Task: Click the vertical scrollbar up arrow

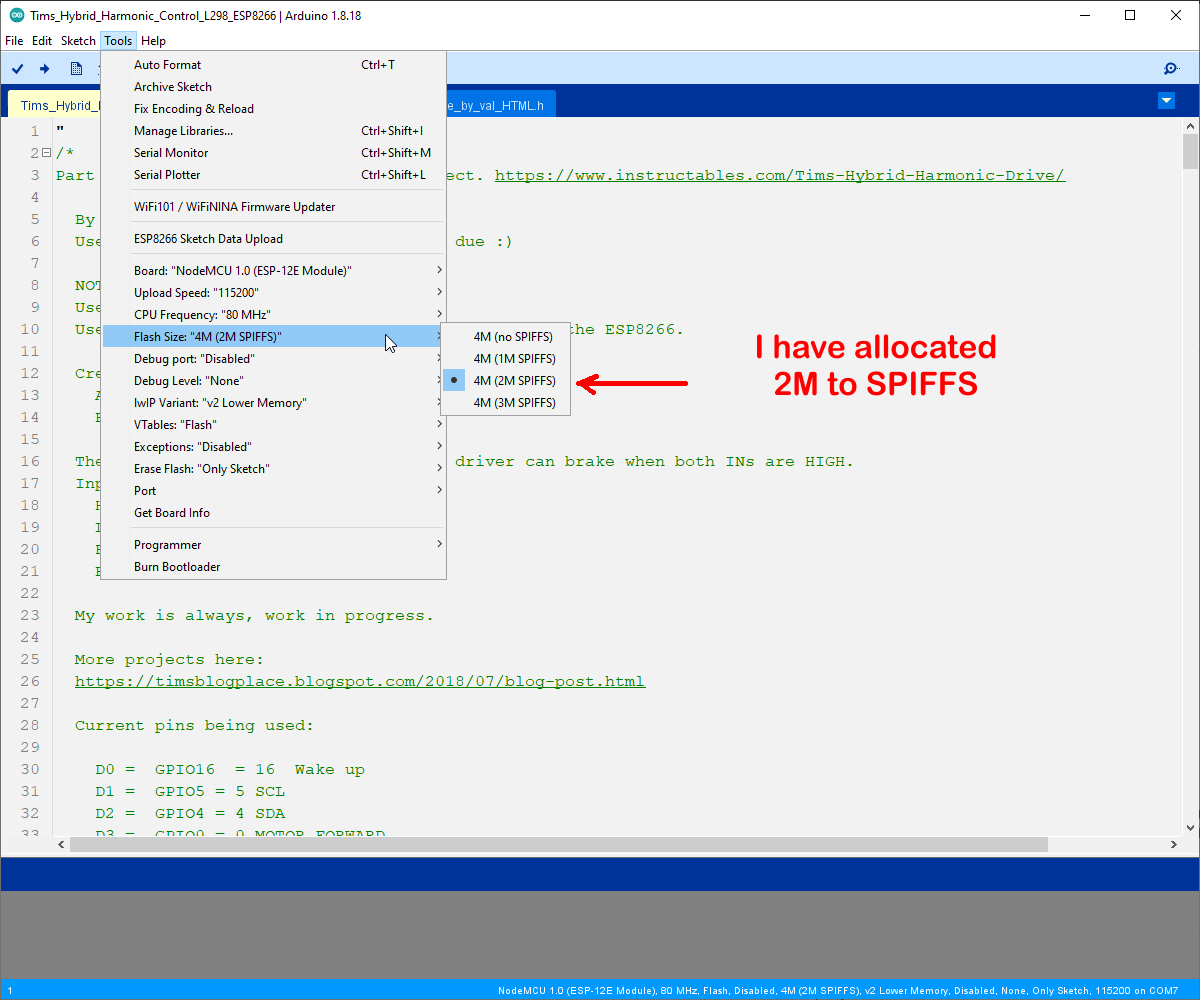Action: click(1190, 125)
